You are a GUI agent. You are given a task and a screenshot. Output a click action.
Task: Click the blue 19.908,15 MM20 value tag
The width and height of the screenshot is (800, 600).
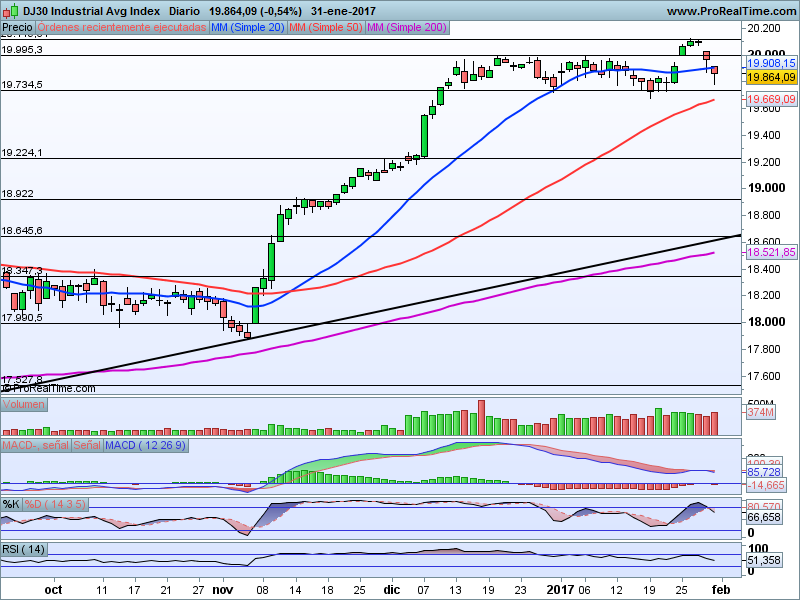click(x=771, y=63)
